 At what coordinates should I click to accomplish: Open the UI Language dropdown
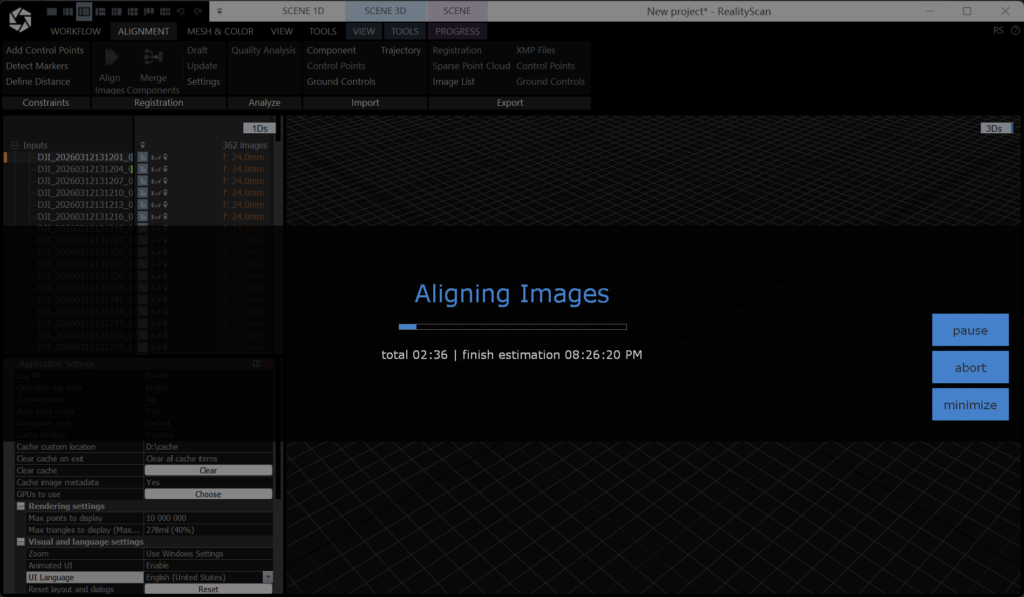click(267, 577)
